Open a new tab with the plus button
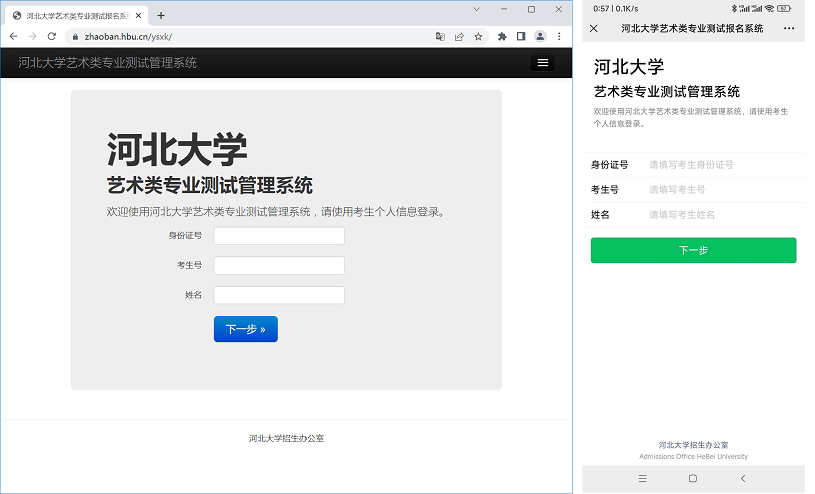The width and height of the screenshot is (815, 494). pyautogui.click(x=161, y=16)
